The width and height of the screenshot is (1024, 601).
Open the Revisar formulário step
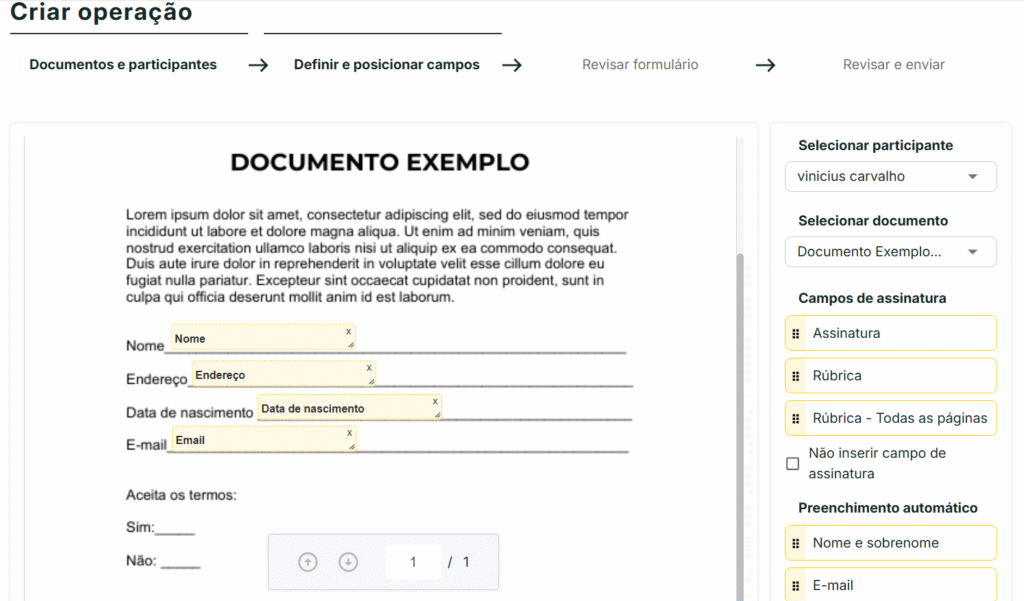point(640,65)
